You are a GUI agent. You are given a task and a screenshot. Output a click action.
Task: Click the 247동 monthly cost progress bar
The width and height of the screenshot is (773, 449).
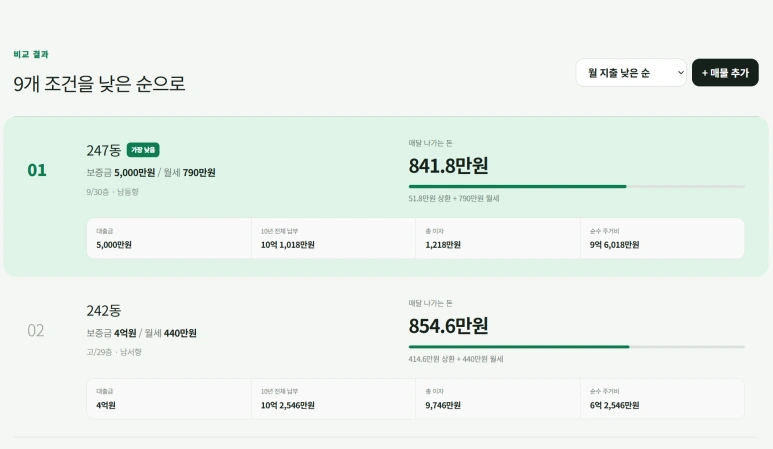pos(576,186)
